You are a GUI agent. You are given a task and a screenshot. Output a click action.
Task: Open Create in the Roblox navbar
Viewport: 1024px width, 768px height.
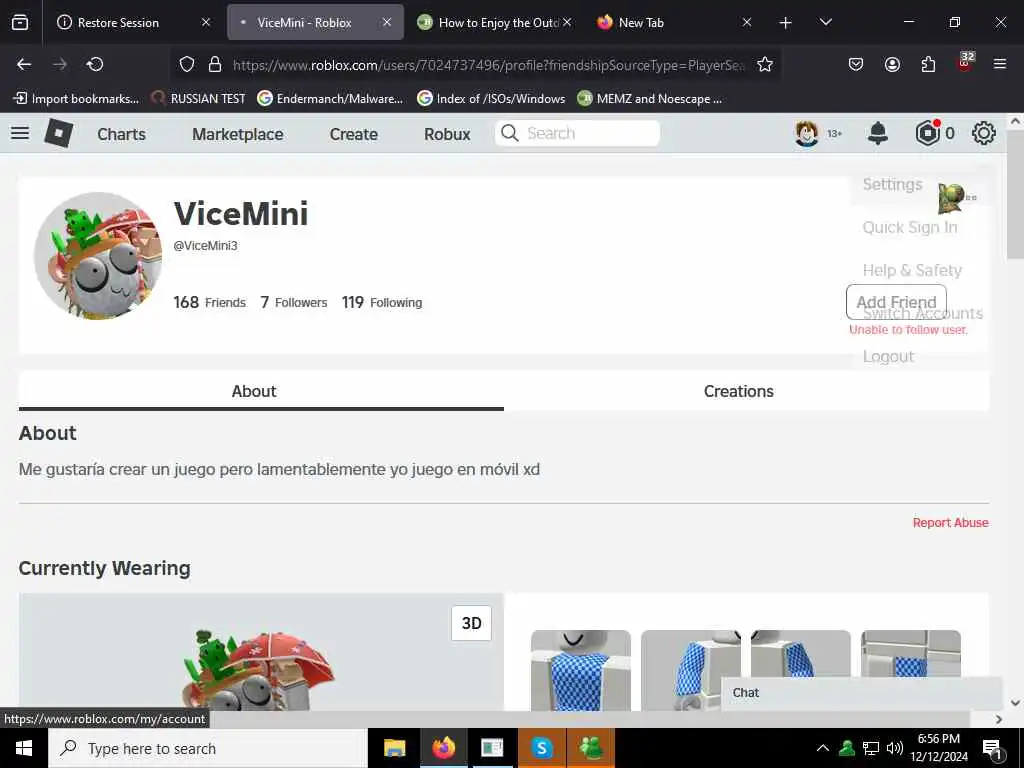(353, 134)
